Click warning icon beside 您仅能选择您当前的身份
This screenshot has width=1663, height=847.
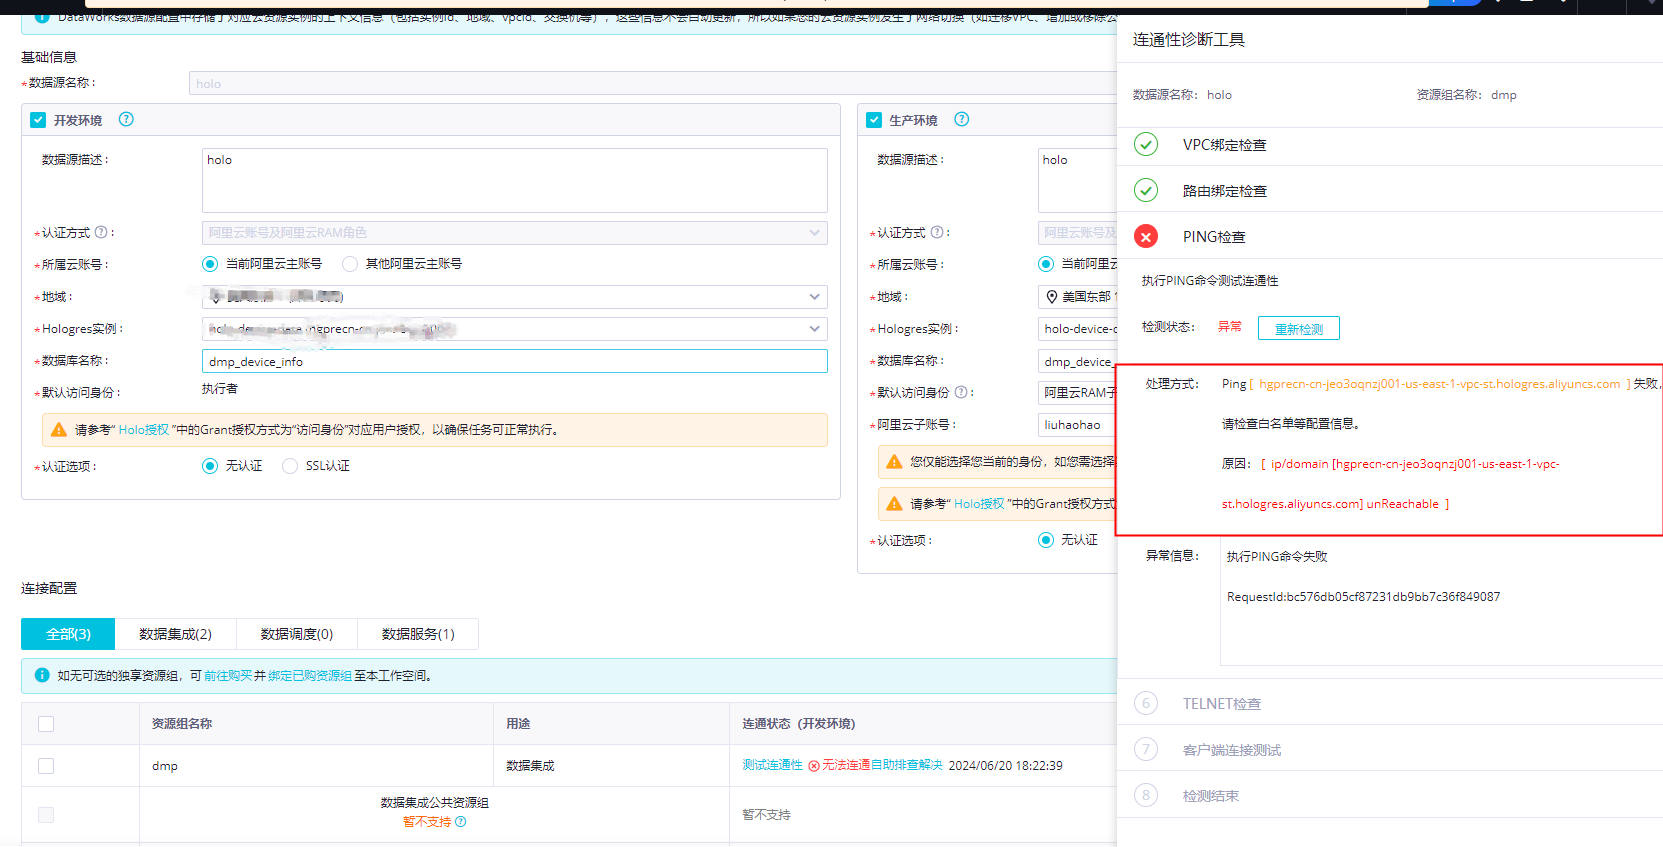pyautogui.click(x=895, y=461)
